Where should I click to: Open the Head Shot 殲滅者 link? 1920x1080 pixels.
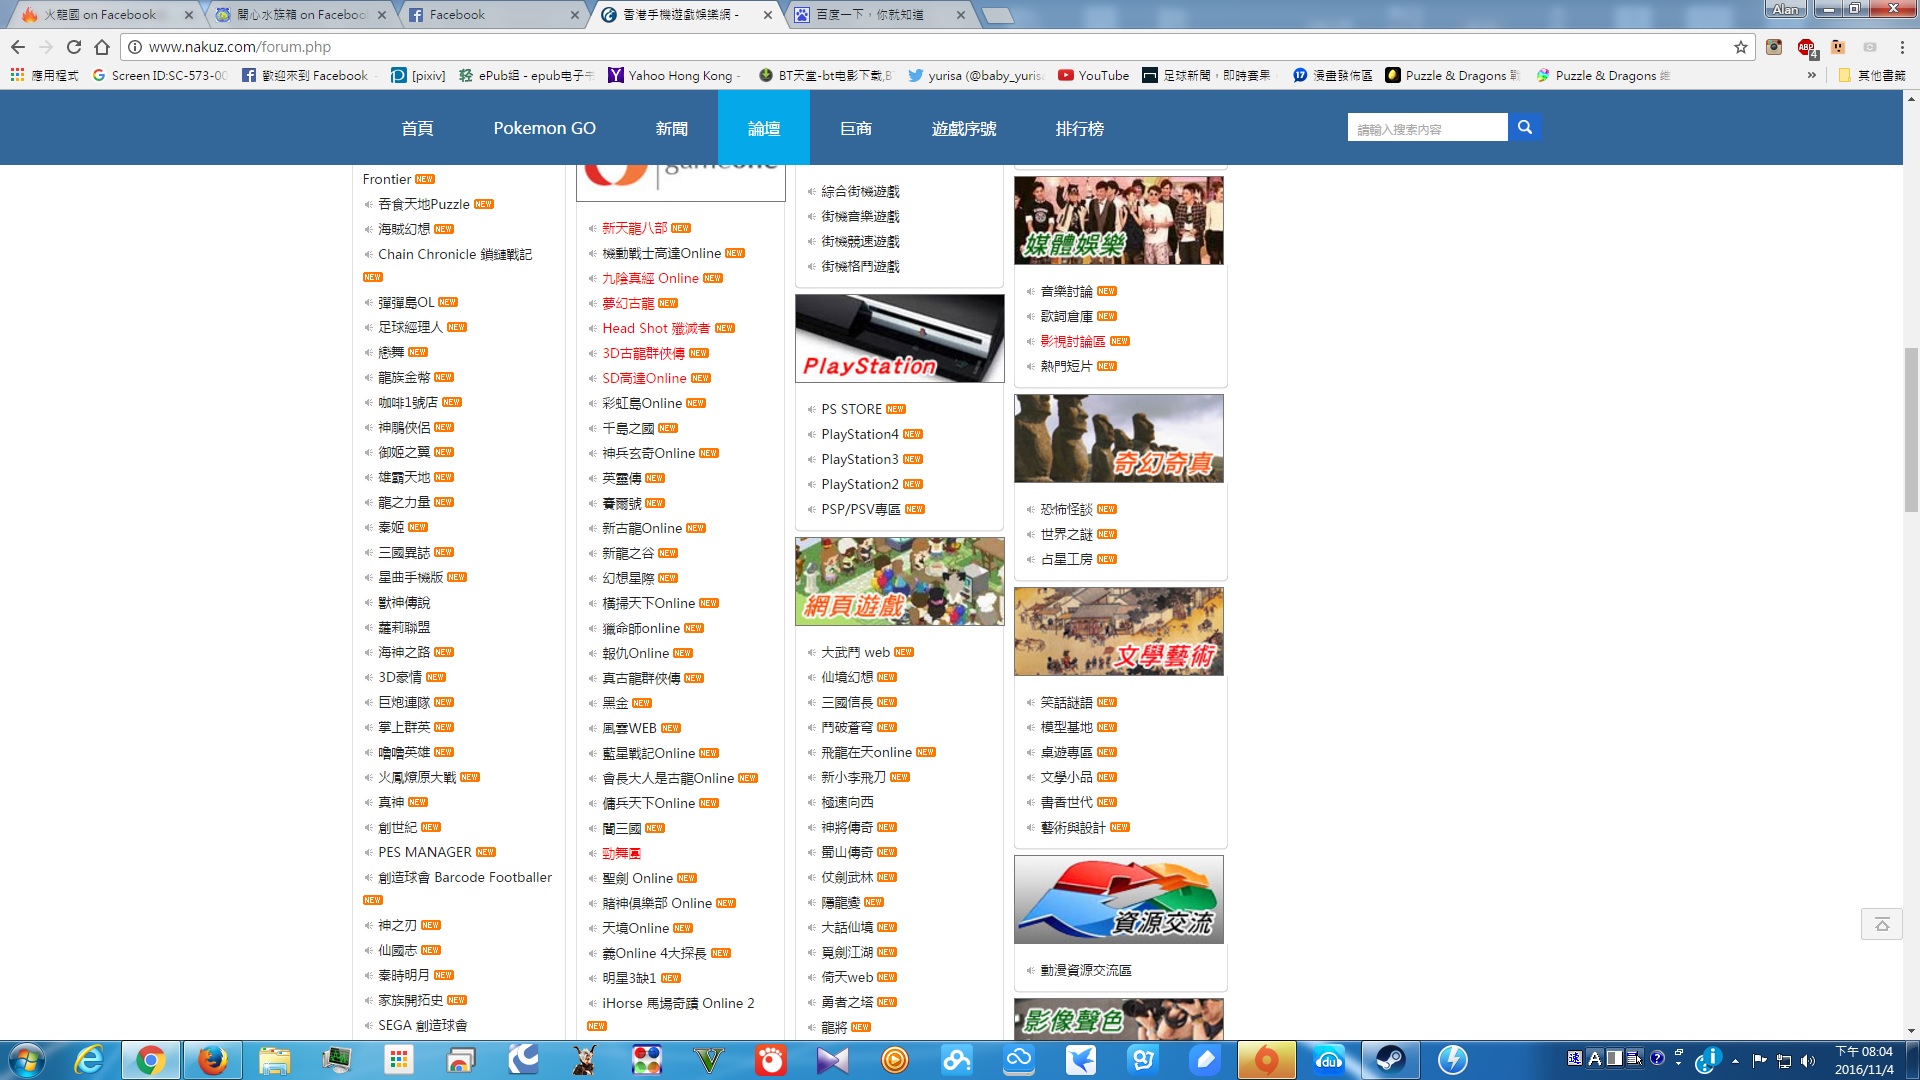pyautogui.click(x=656, y=328)
